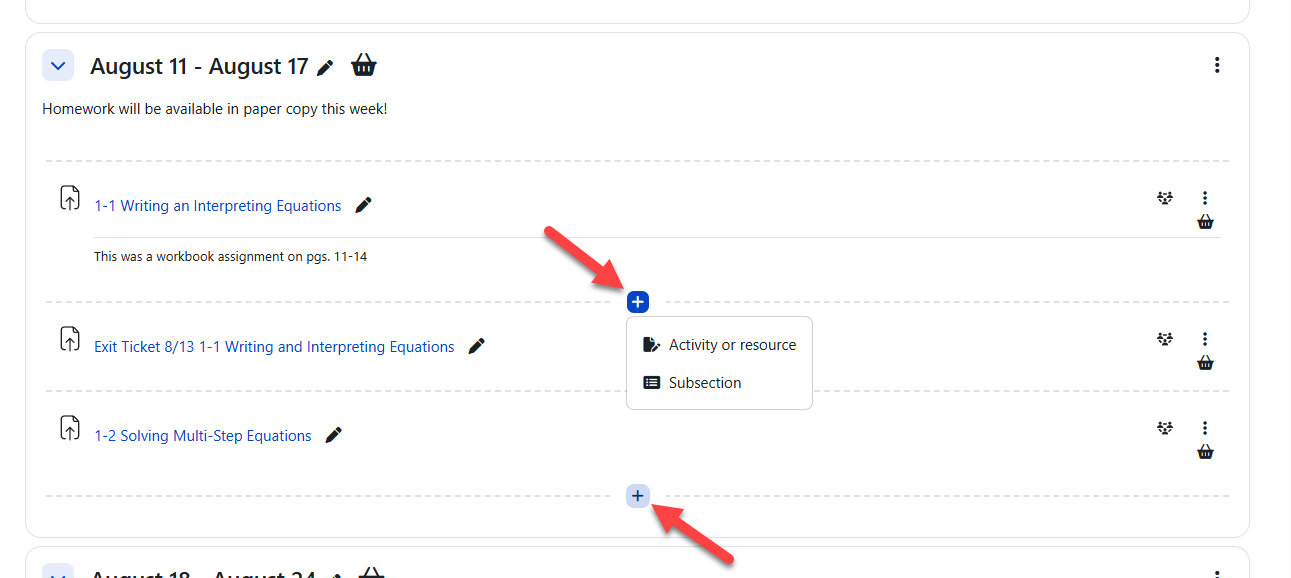
Task: Click group mode icon for 1-2 Solving Multi-Step
Action: click(1165, 428)
